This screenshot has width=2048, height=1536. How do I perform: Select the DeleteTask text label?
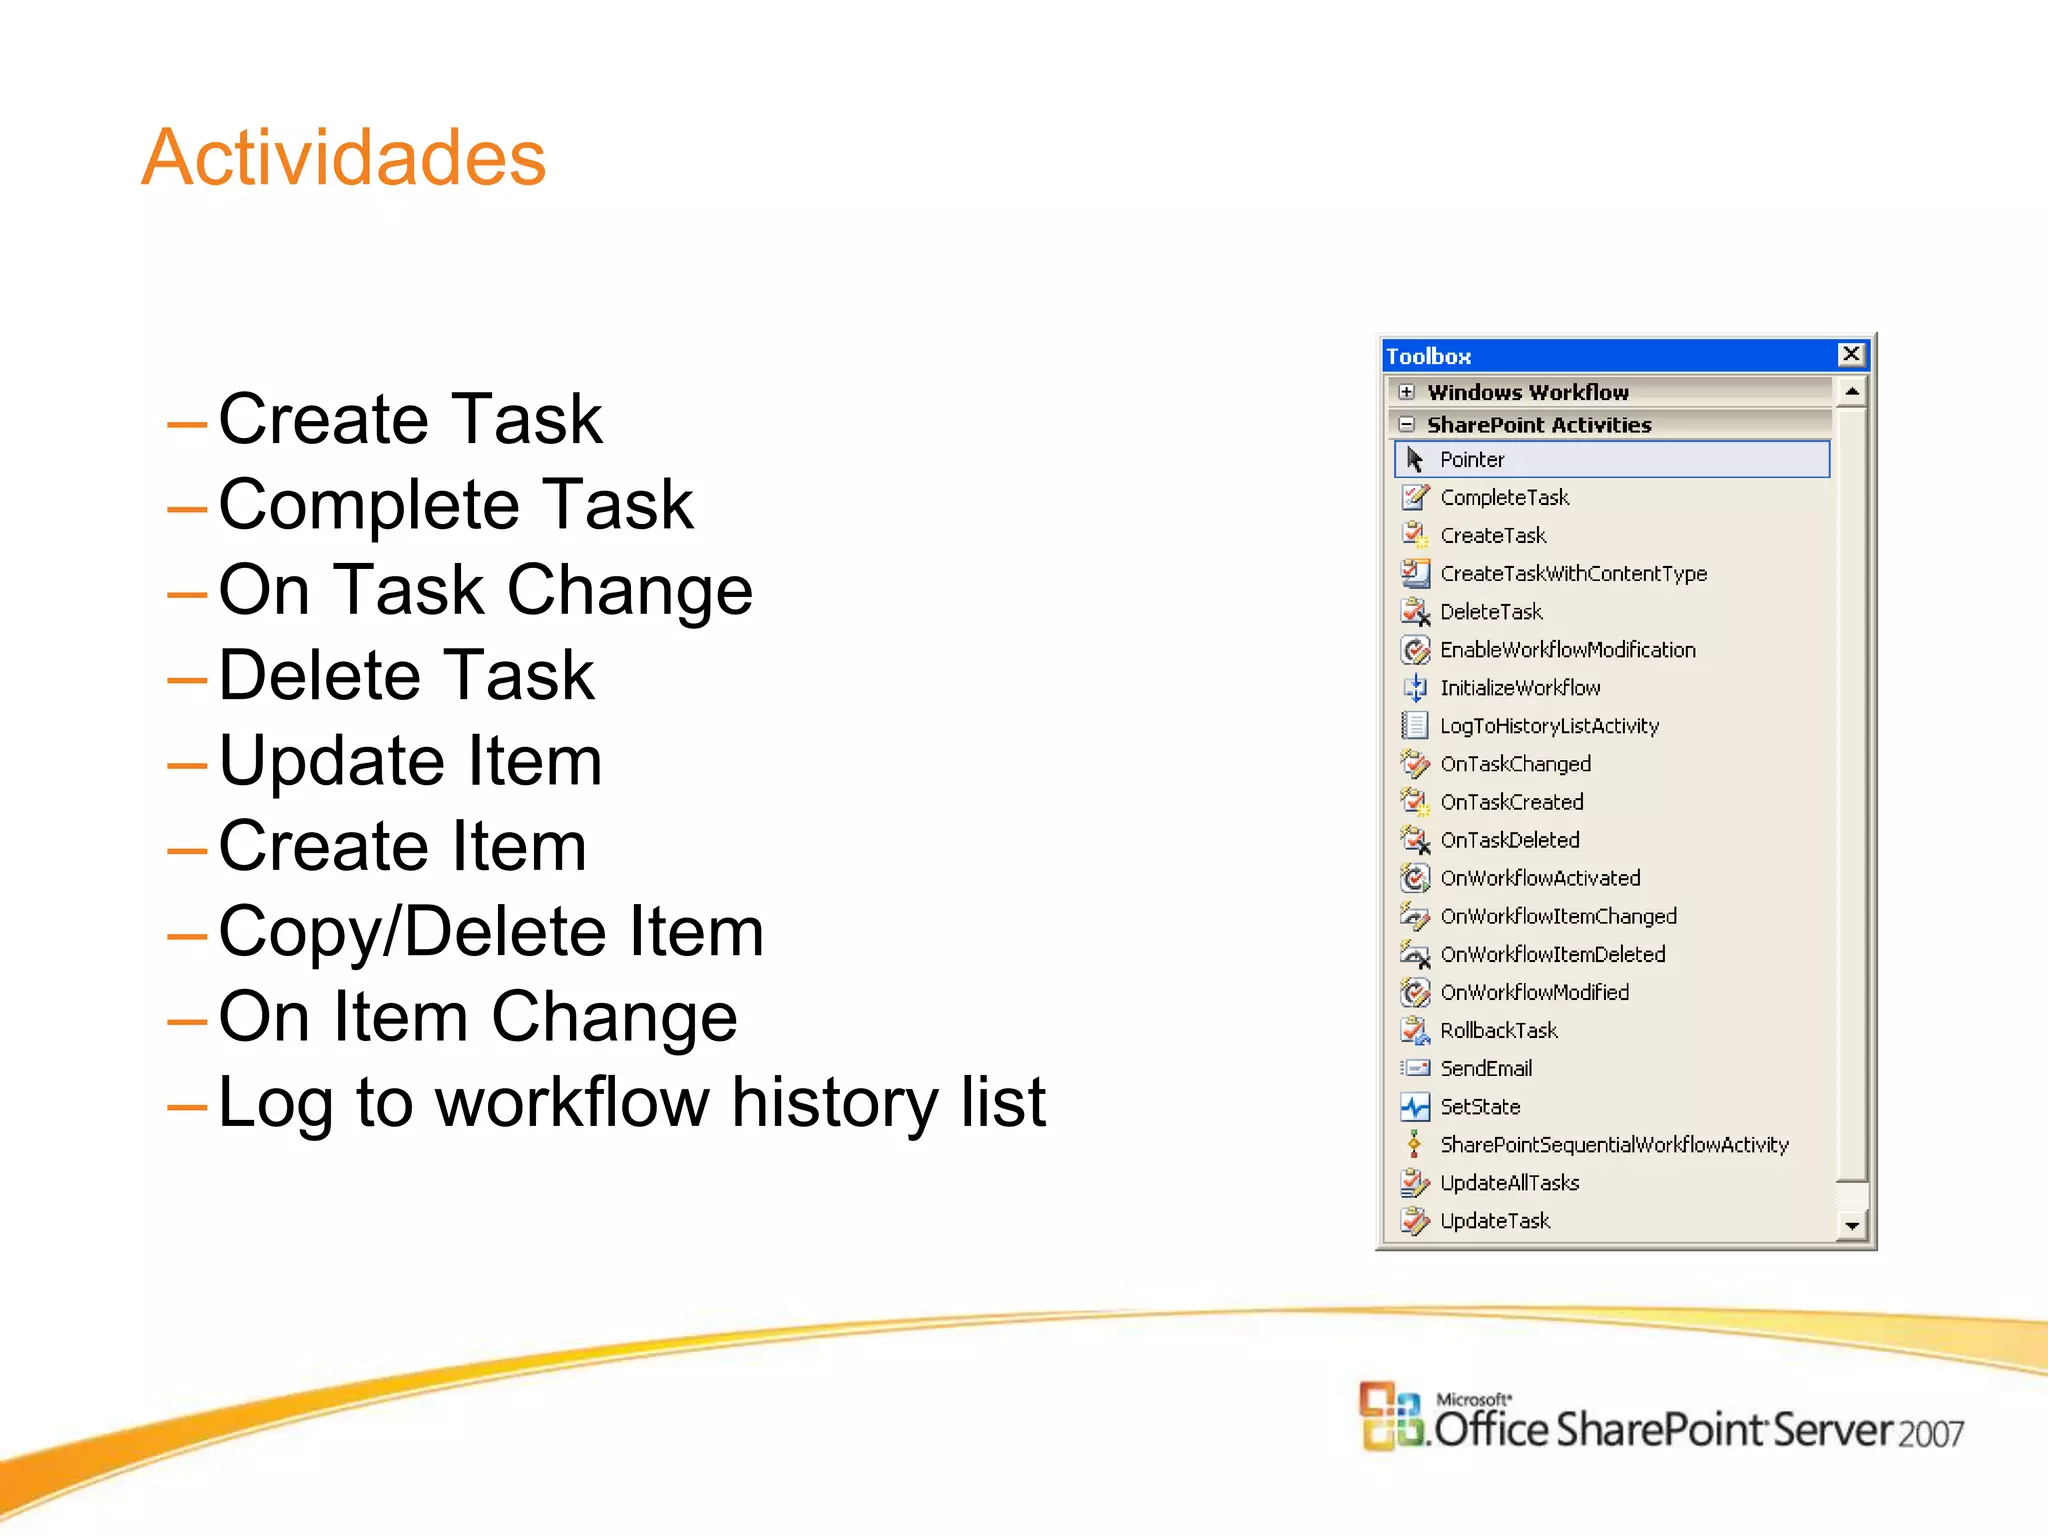point(1491,611)
